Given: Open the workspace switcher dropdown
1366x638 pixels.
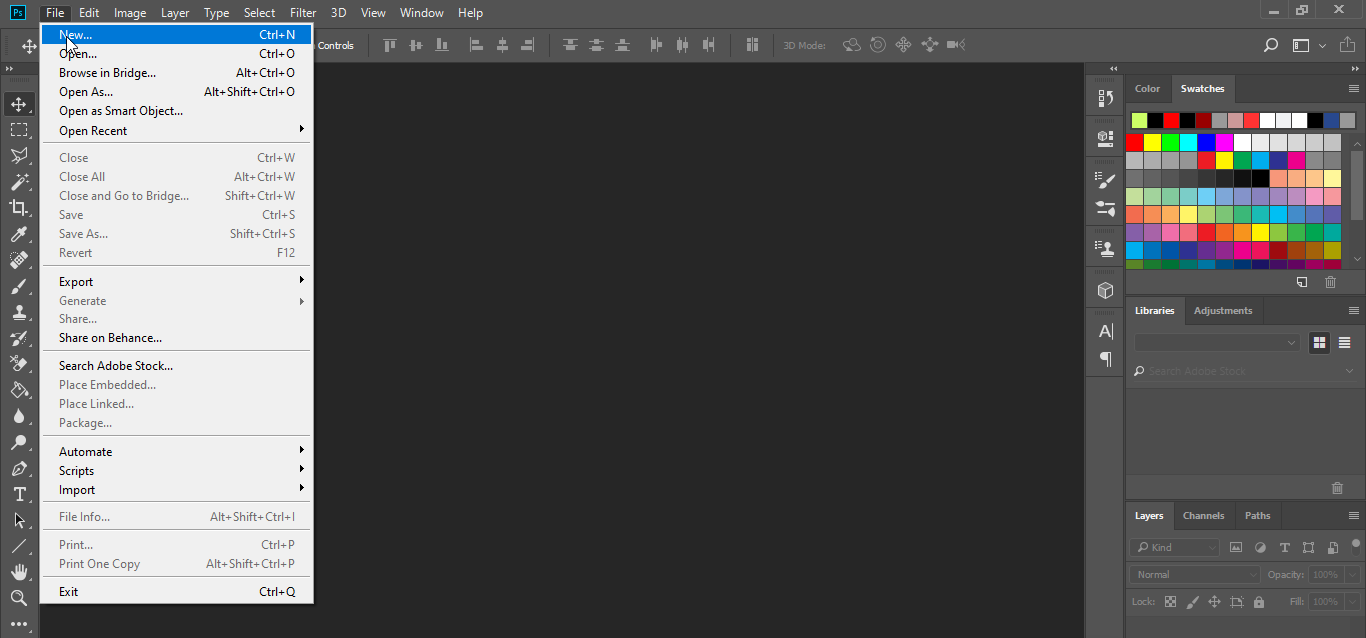Looking at the screenshot, I should (1309, 45).
